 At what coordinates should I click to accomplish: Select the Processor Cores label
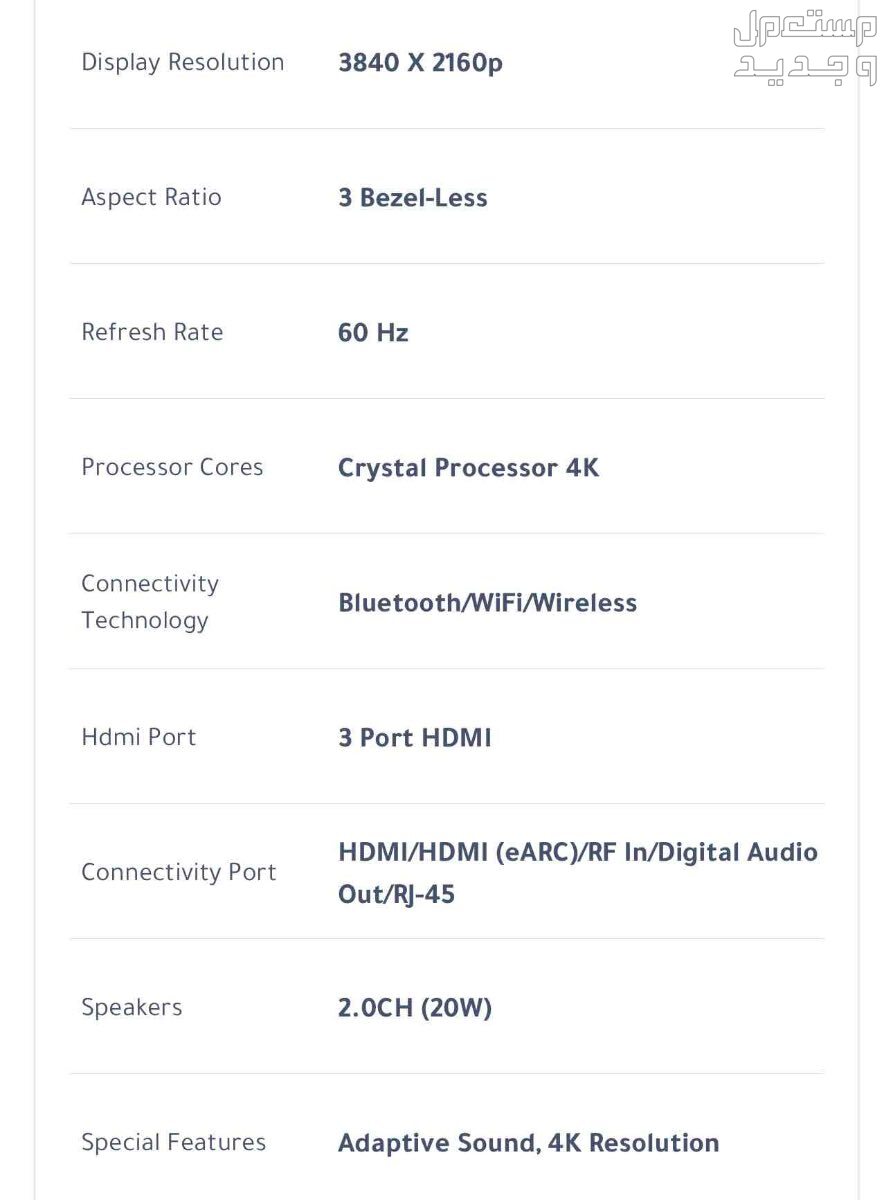tap(172, 467)
